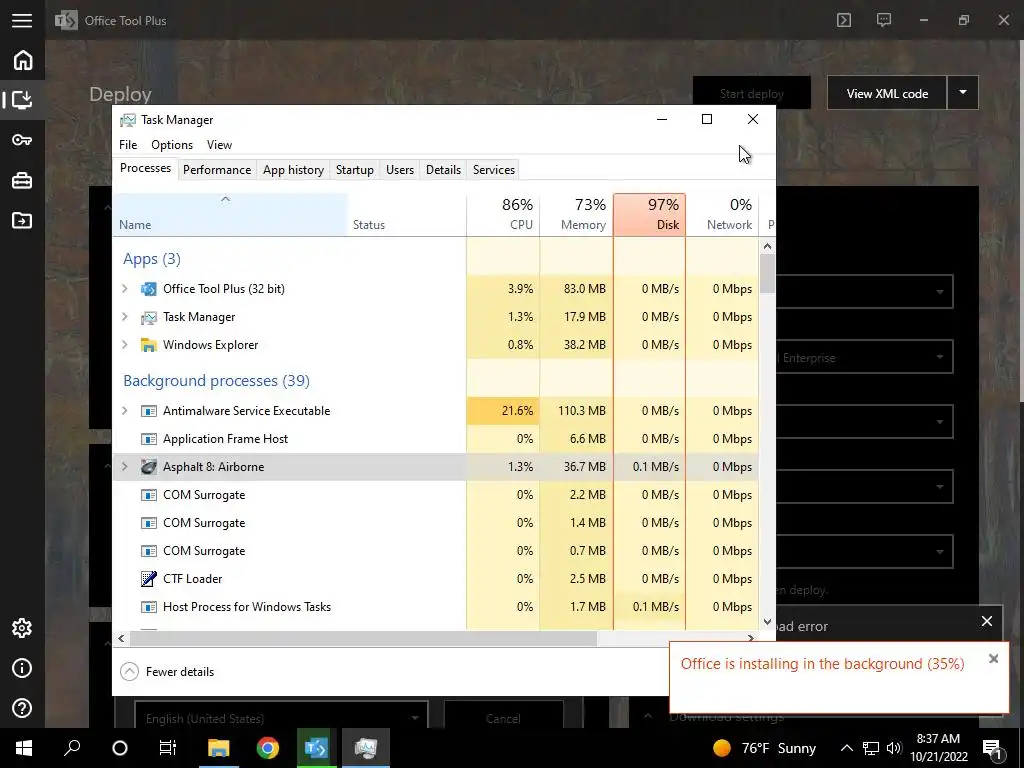The height and width of the screenshot is (768, 1024).
Task: Open View XML code dropdown arrow
Action: 963,93
